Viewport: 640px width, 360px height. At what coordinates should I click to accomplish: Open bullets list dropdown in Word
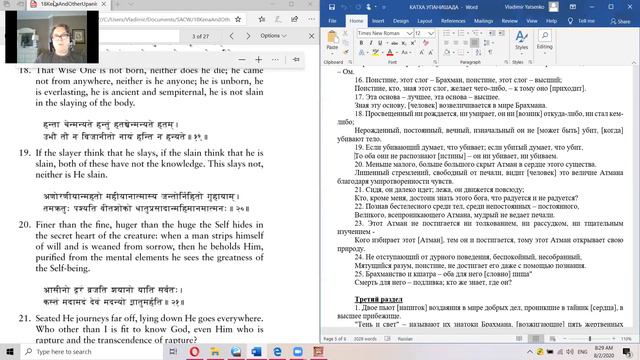pyautogui.click(x=454, y=33)
